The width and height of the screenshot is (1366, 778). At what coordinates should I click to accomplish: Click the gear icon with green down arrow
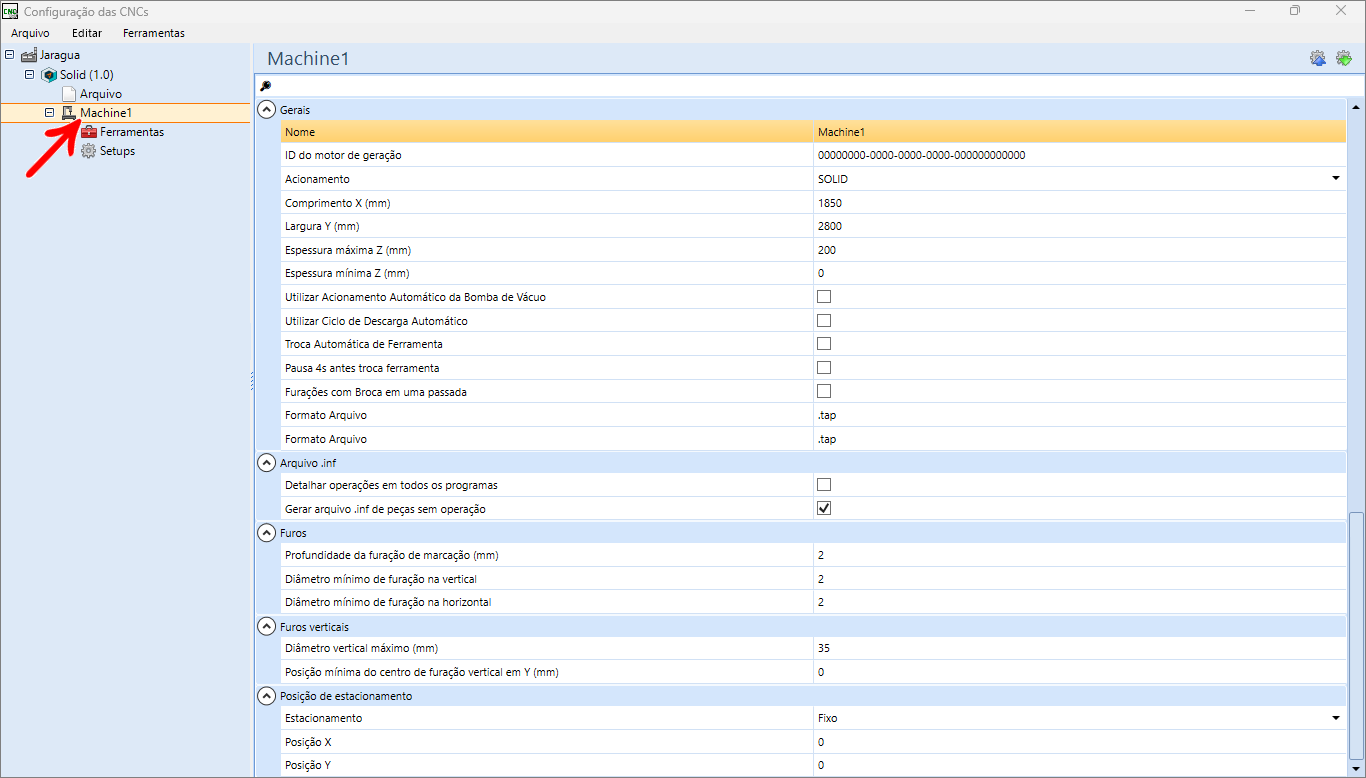pyautogui.click(x=1344, y=58)
